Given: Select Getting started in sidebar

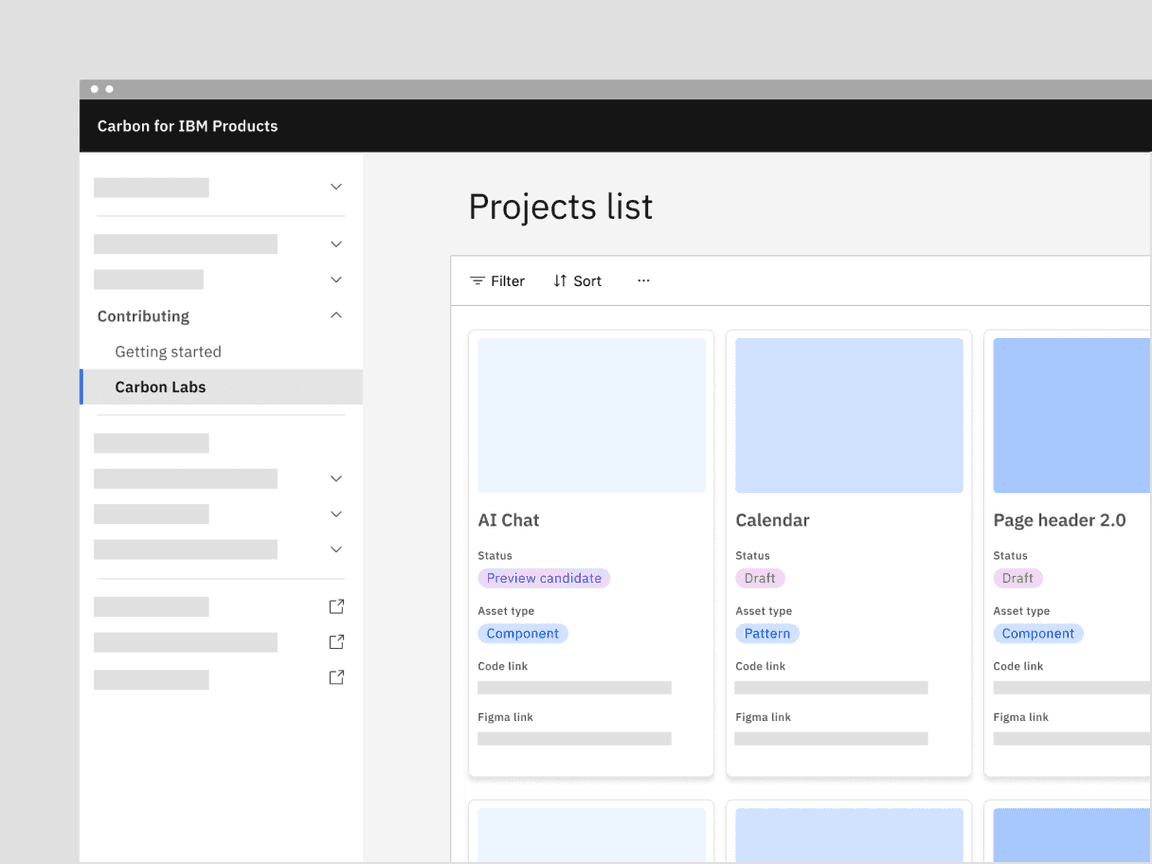Looking at the screenshot, I should (168, 352).
